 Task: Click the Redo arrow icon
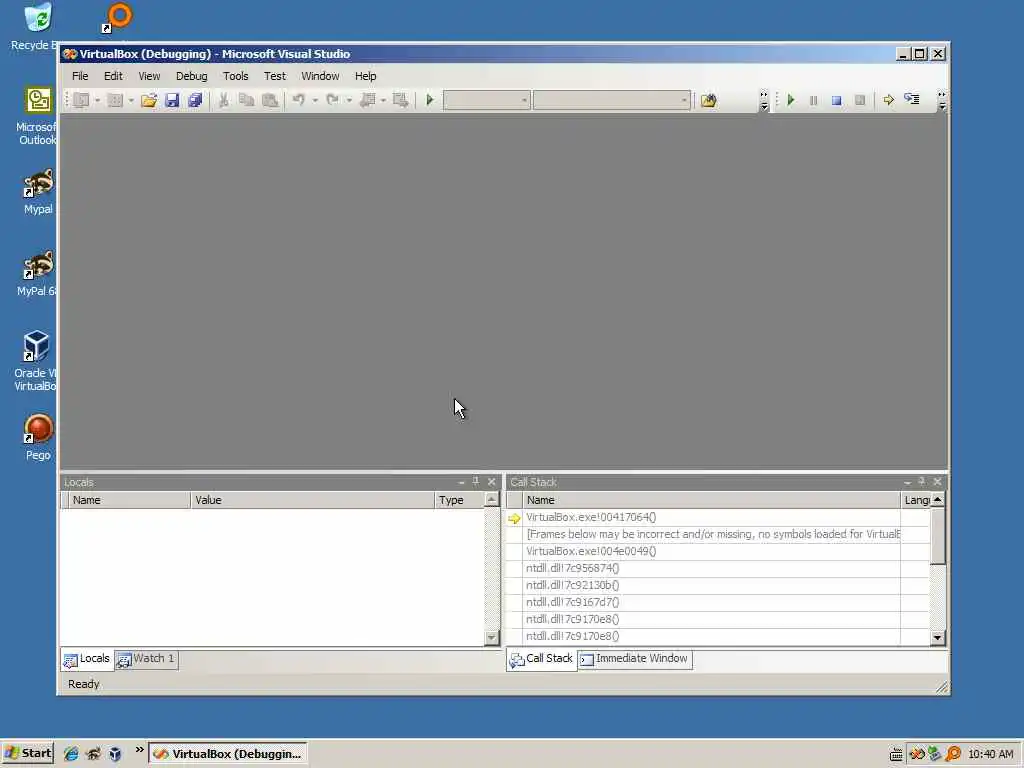332,101
